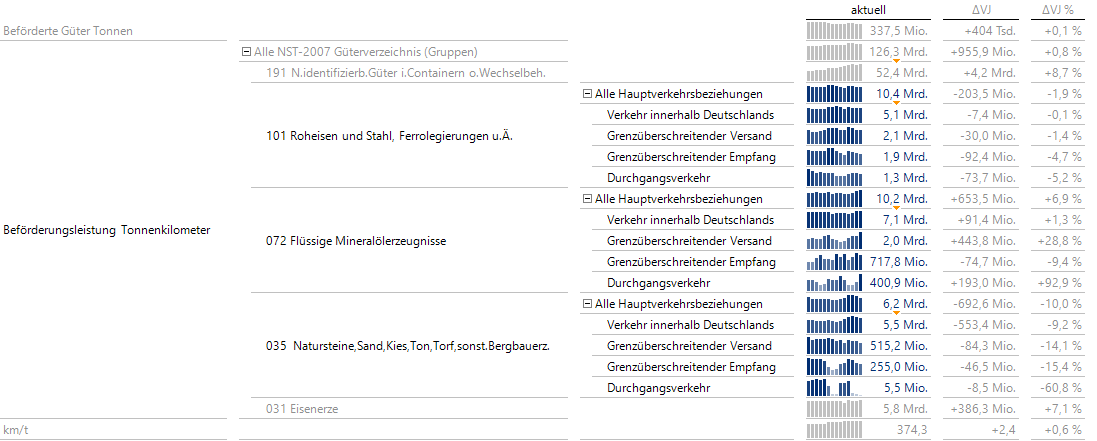Click the sparkline beside 717,8 Mio.
The width and height of the screenshot is (1097, 441).
point(834,262)
